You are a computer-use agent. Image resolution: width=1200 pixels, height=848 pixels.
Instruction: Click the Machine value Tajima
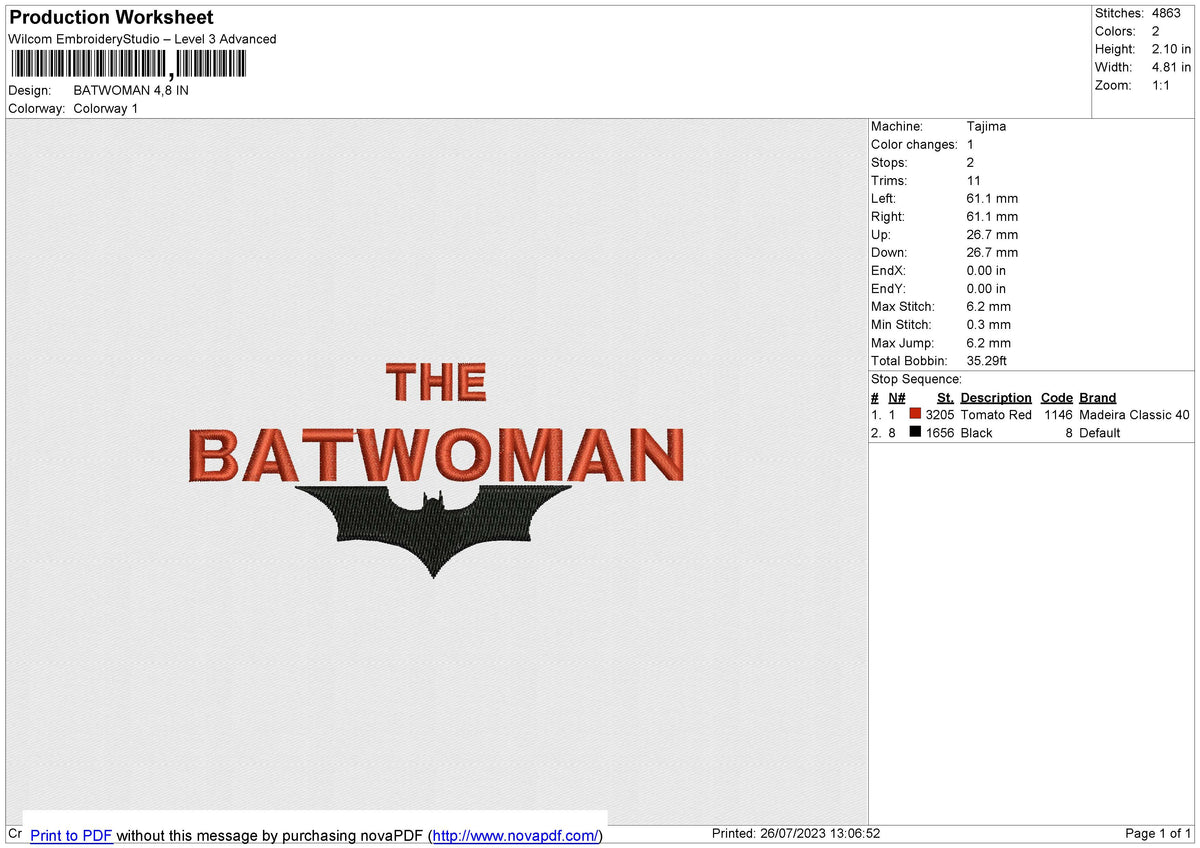[x=986, y=126]
